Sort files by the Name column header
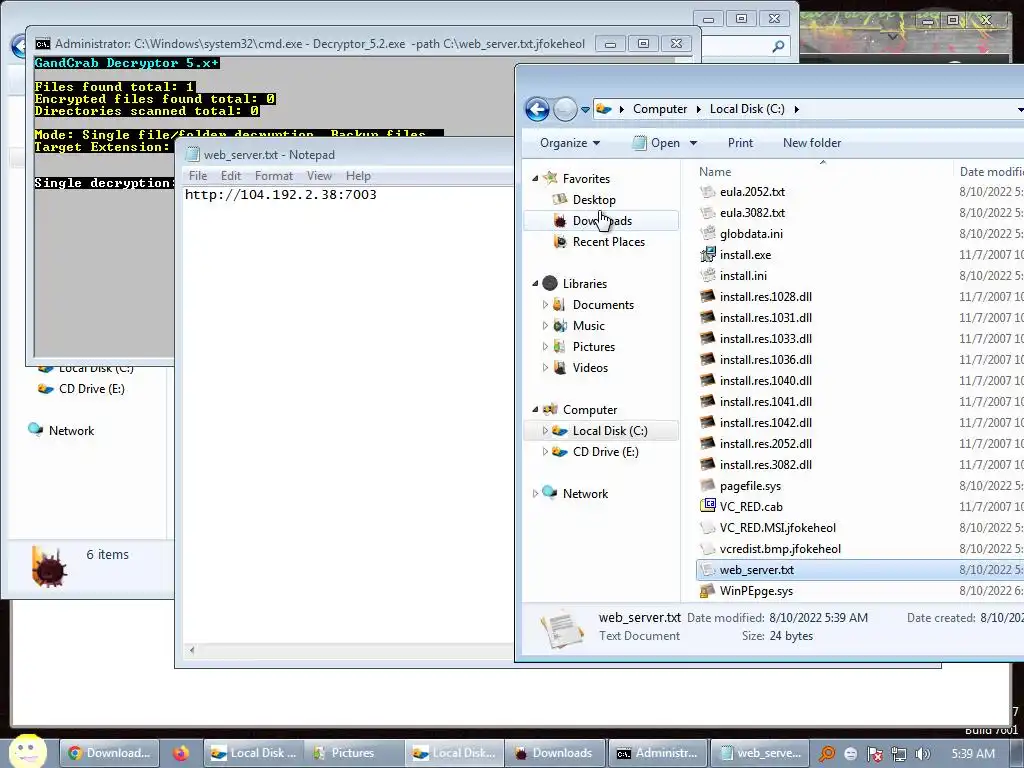Image resolution: width=1024 pixels, height=768 pixels. [715, 172]
